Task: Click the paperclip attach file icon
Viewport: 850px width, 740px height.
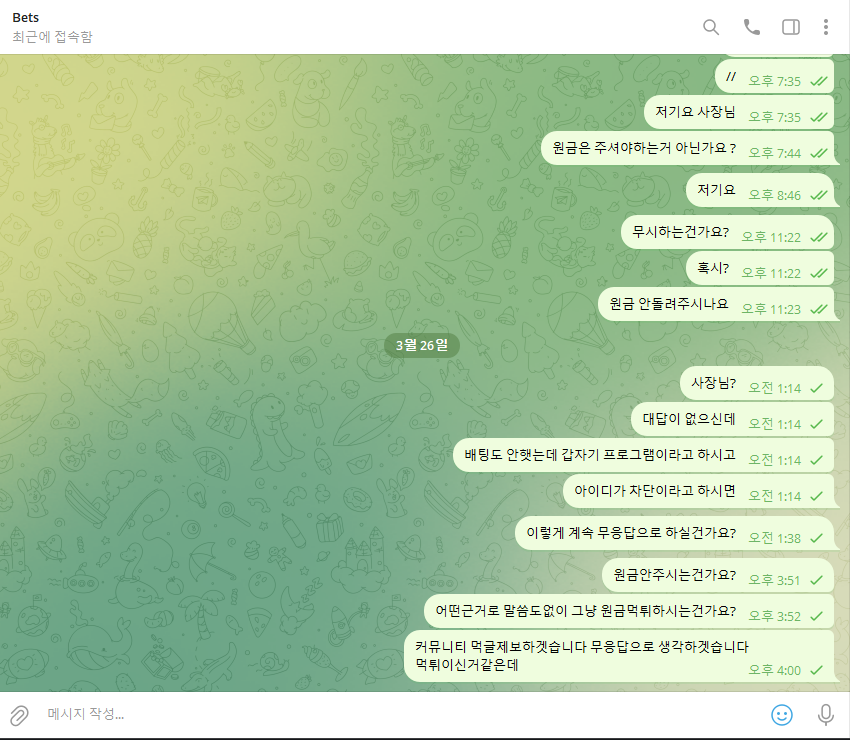Action: coord(19,715)
